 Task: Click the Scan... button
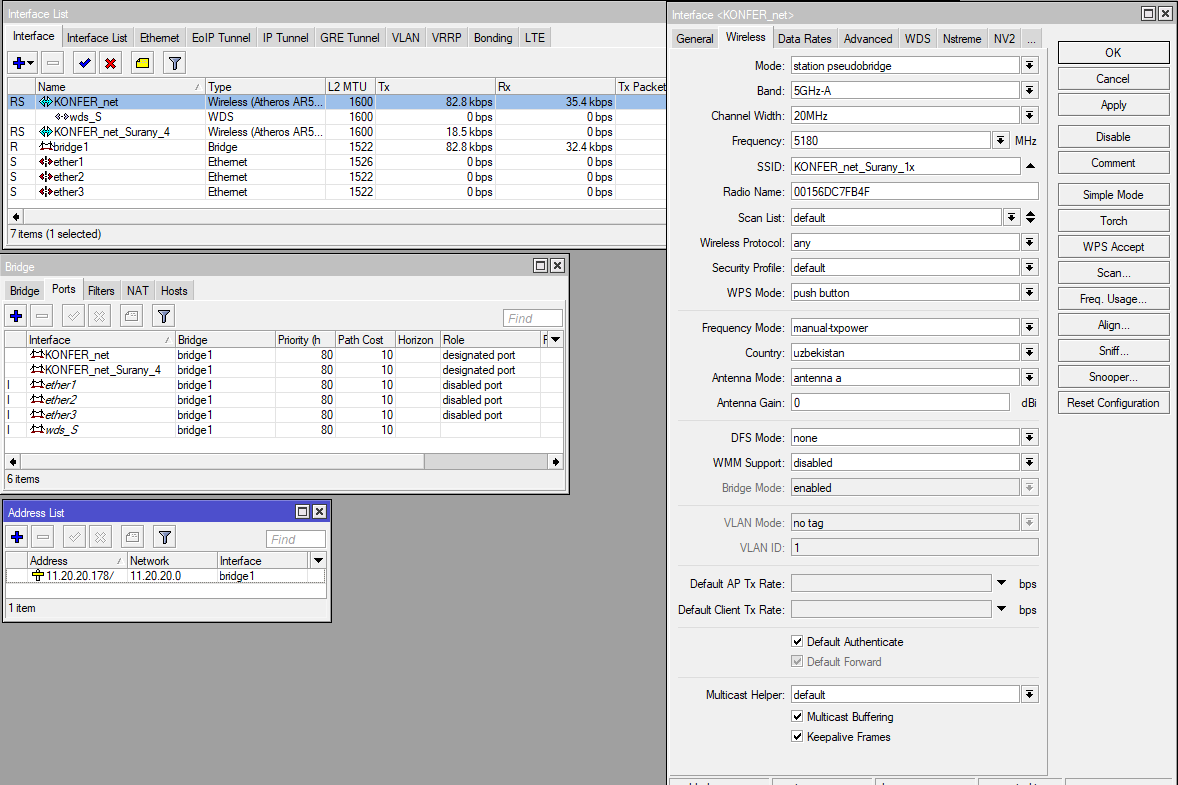click(x=1113, y=273)
